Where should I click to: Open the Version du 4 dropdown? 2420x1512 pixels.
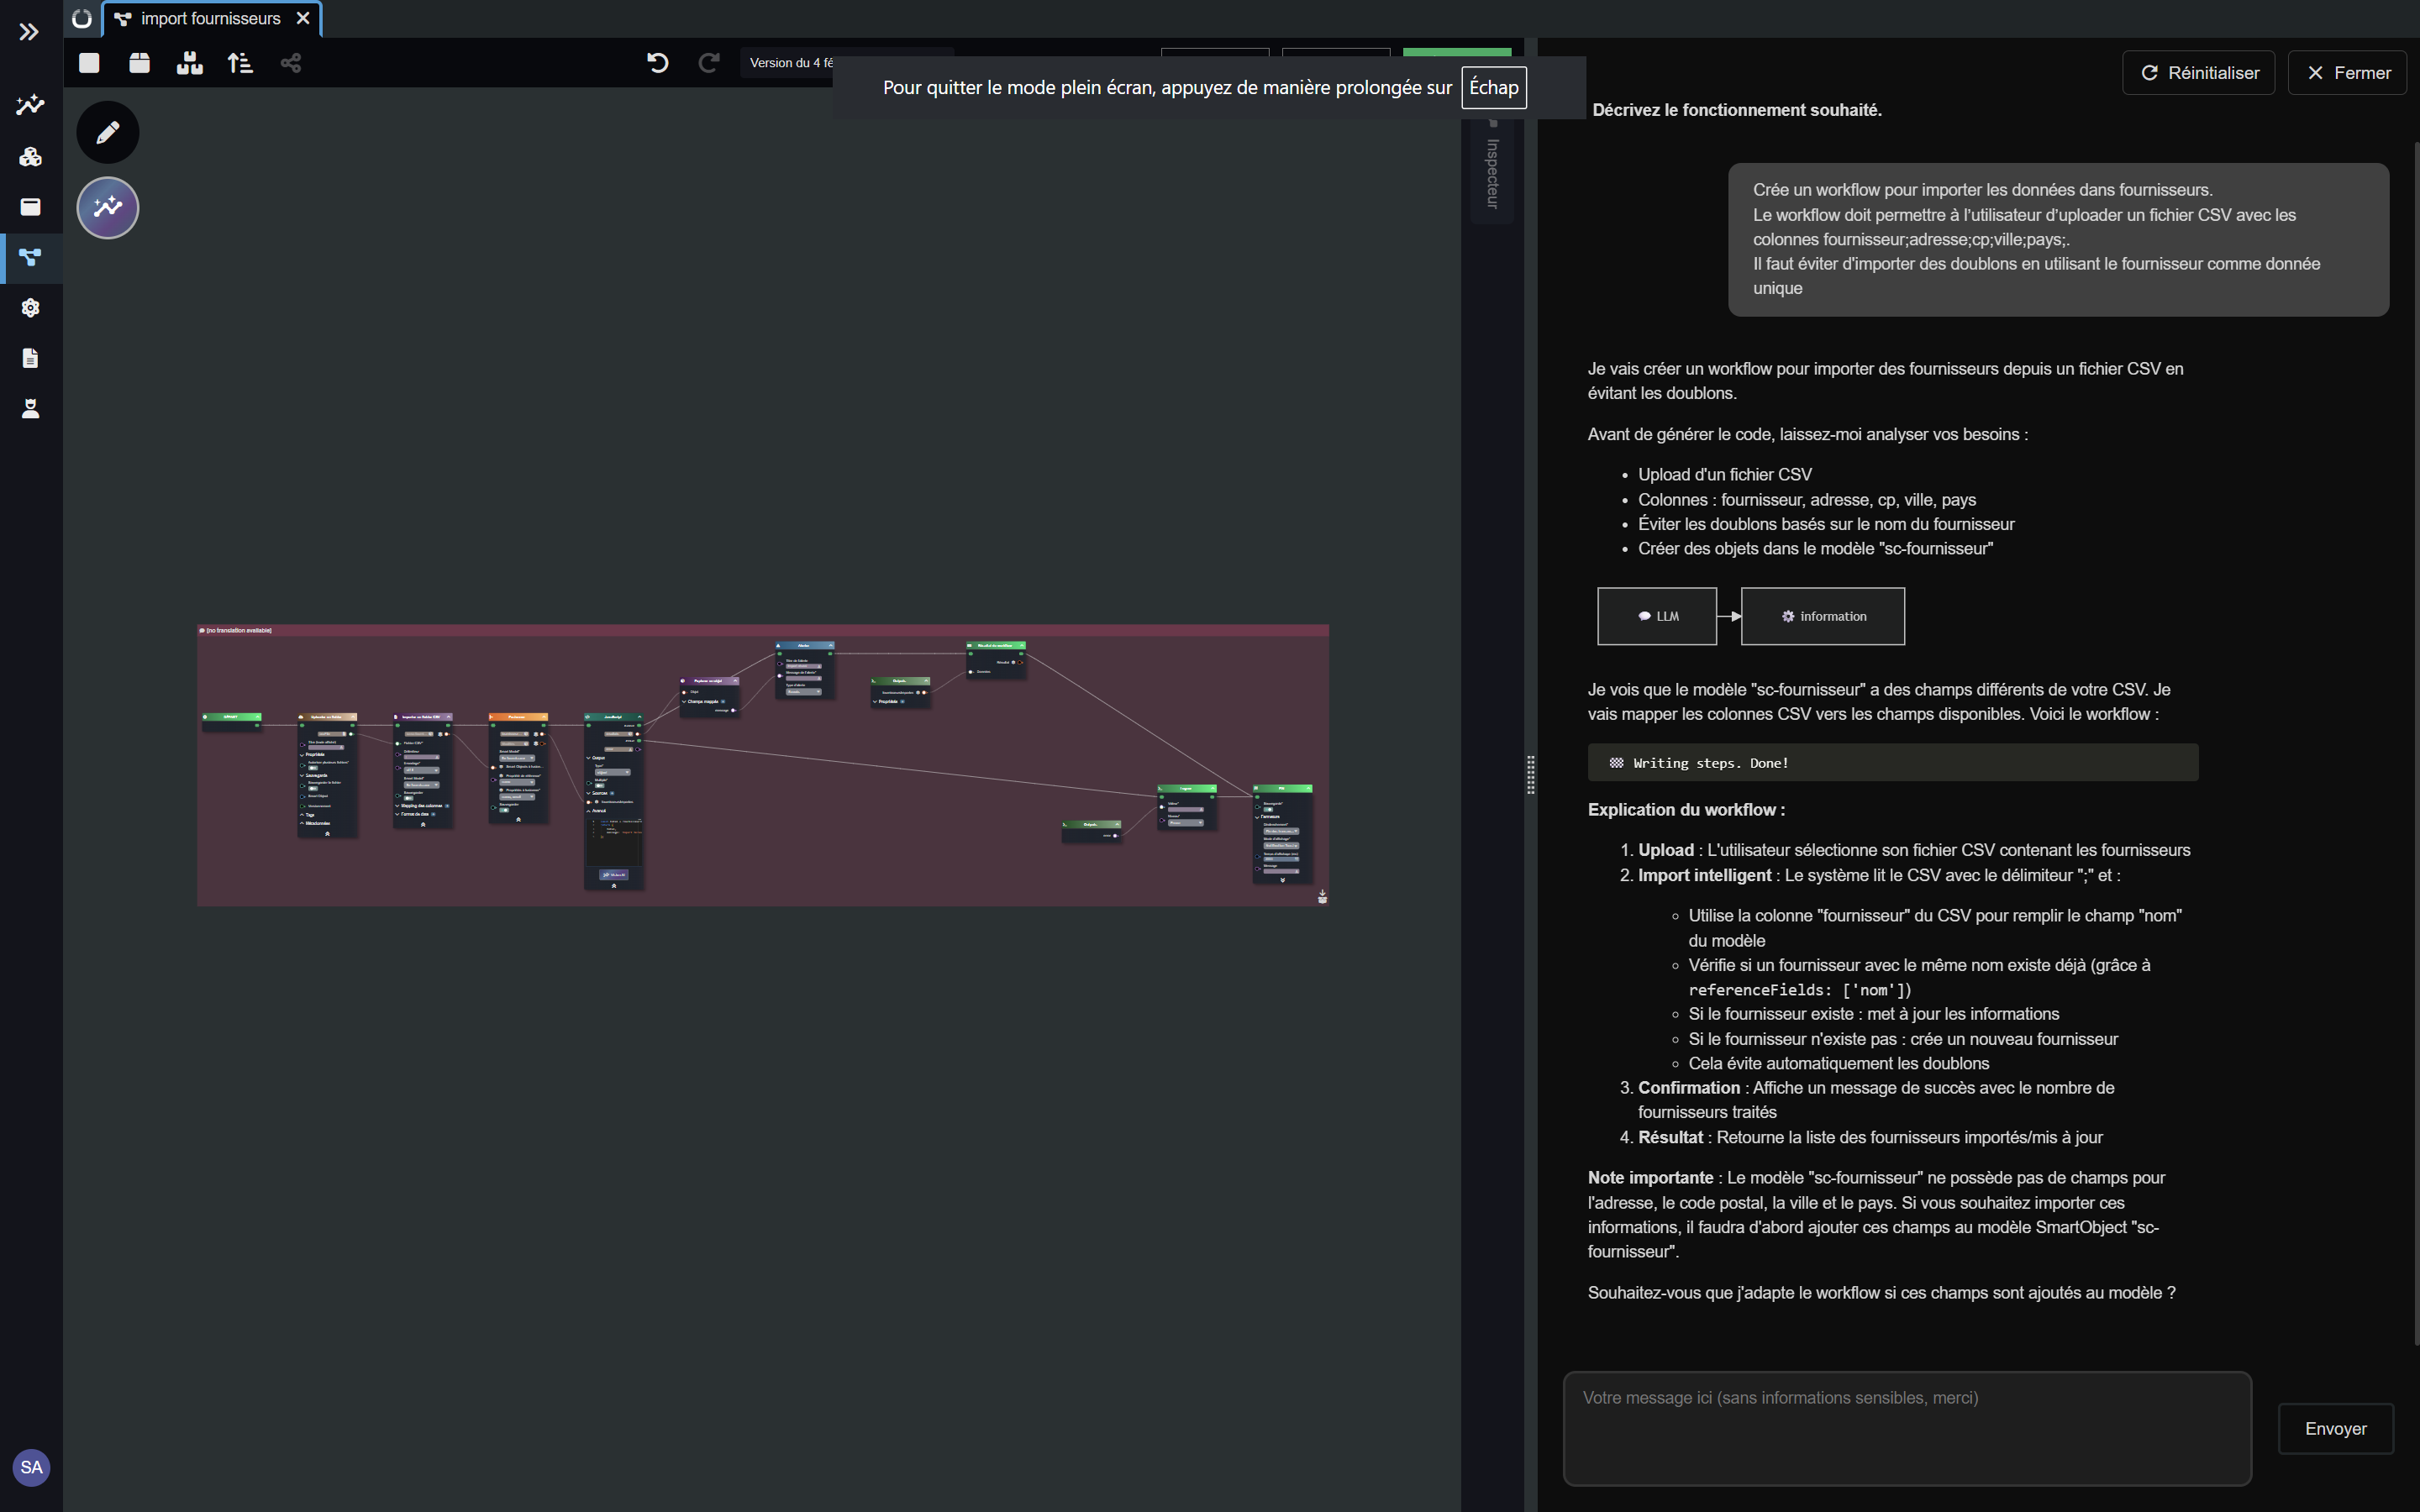[791, 63]
